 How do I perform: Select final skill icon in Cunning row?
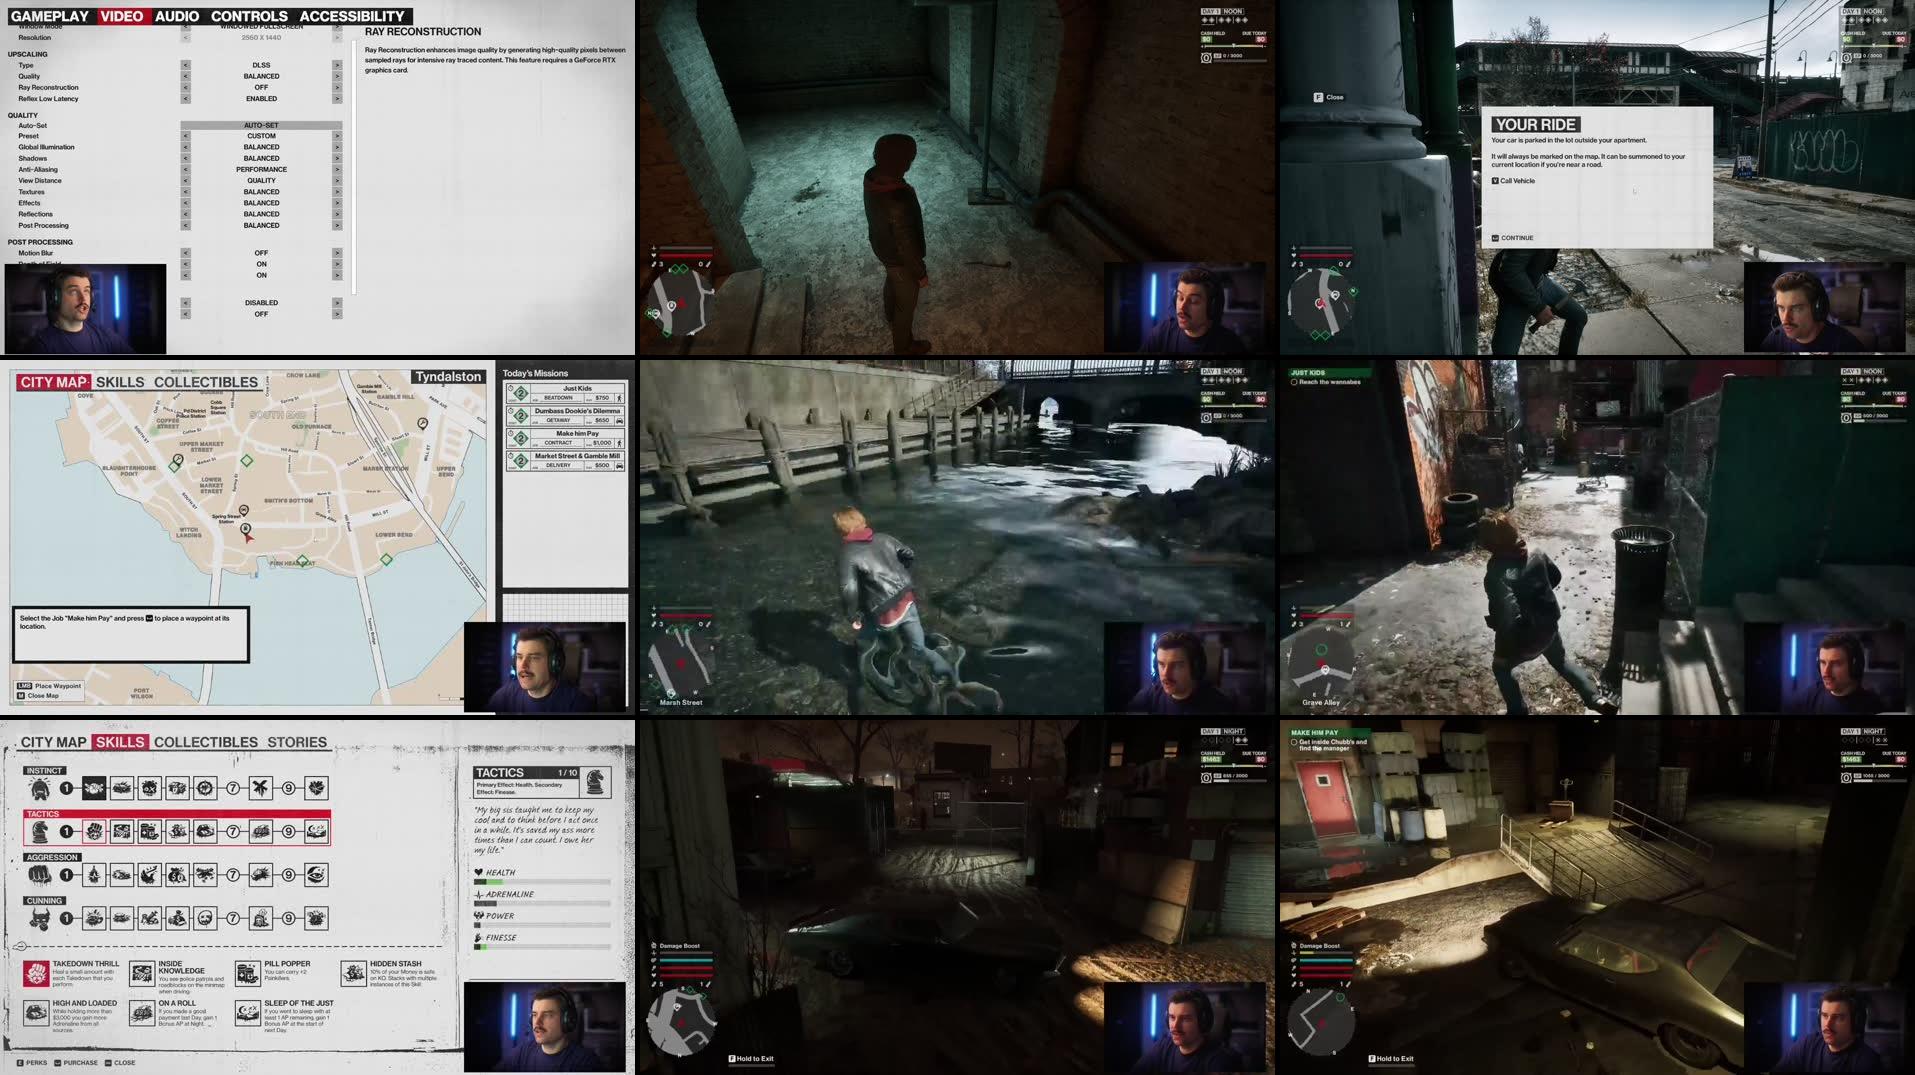(x=316, y=918)
